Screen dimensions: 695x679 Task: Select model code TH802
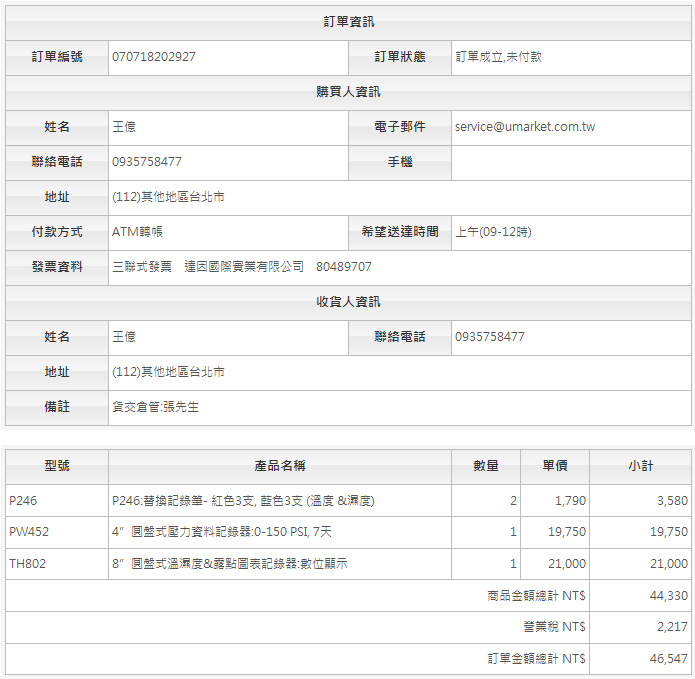28,564
